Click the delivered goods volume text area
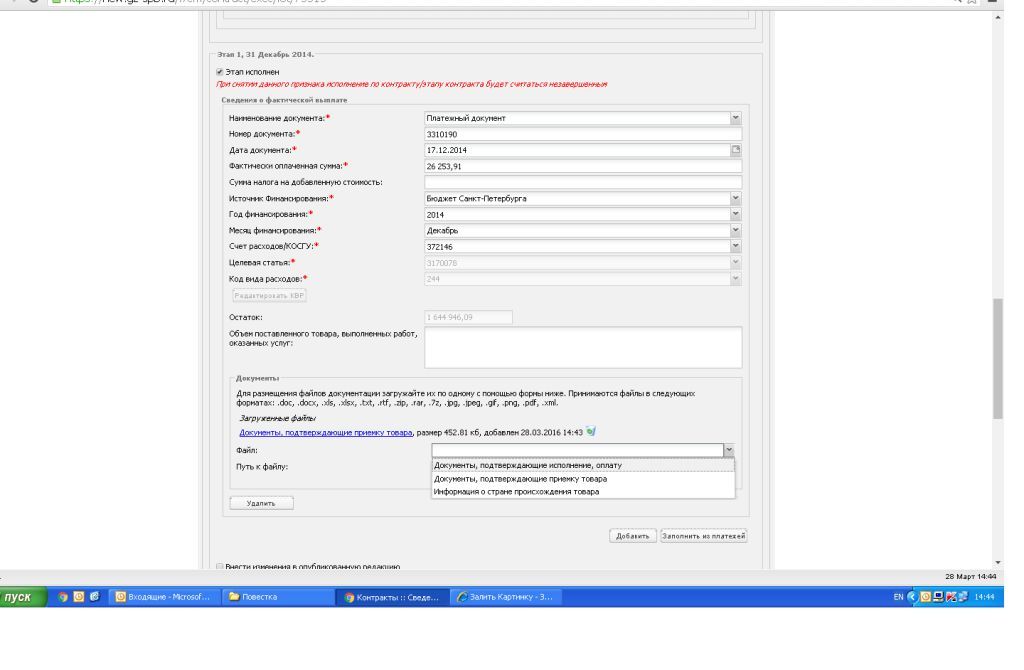This screenshot has width=1024, height=670. click(583, 347)
